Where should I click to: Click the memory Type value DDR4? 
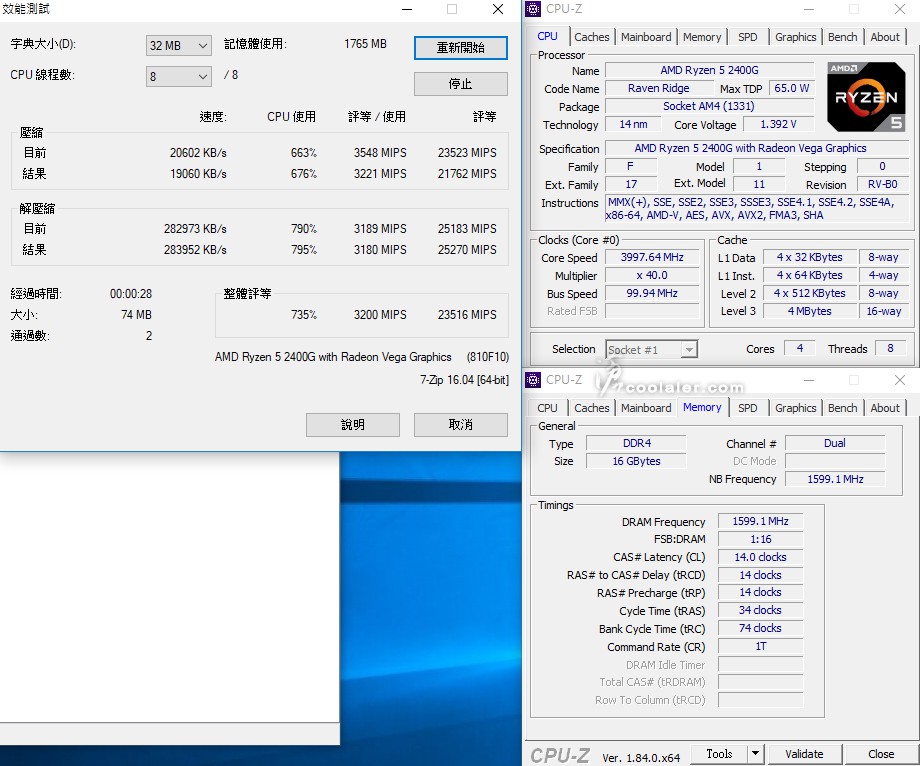point(637,443)
